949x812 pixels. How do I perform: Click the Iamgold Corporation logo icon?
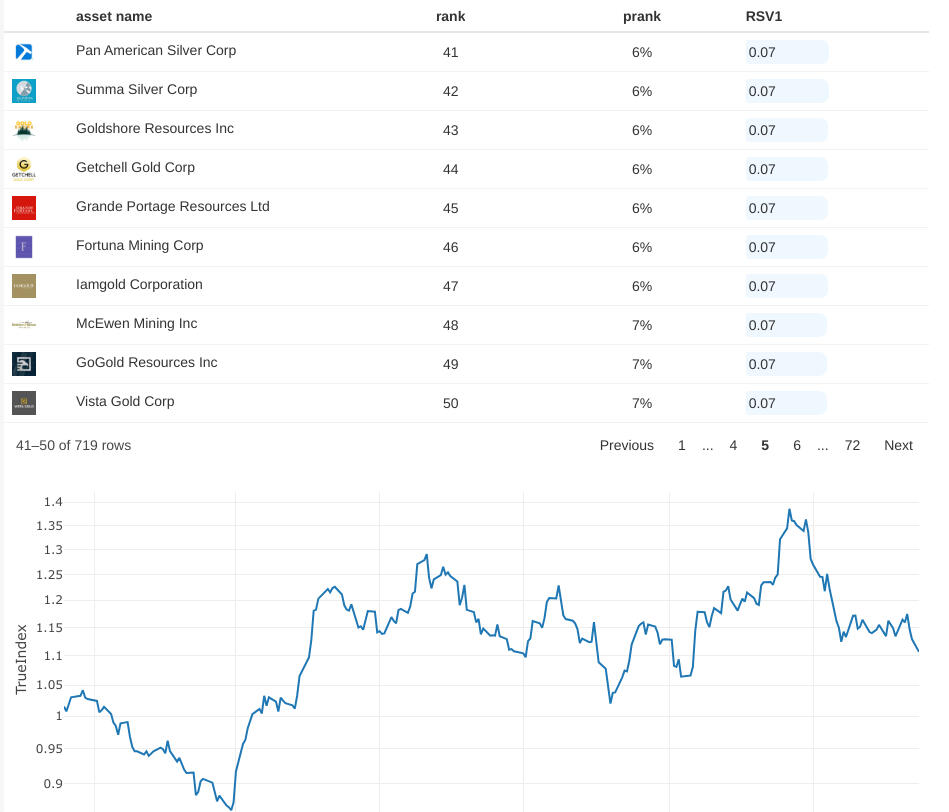(x=24, y=286)
